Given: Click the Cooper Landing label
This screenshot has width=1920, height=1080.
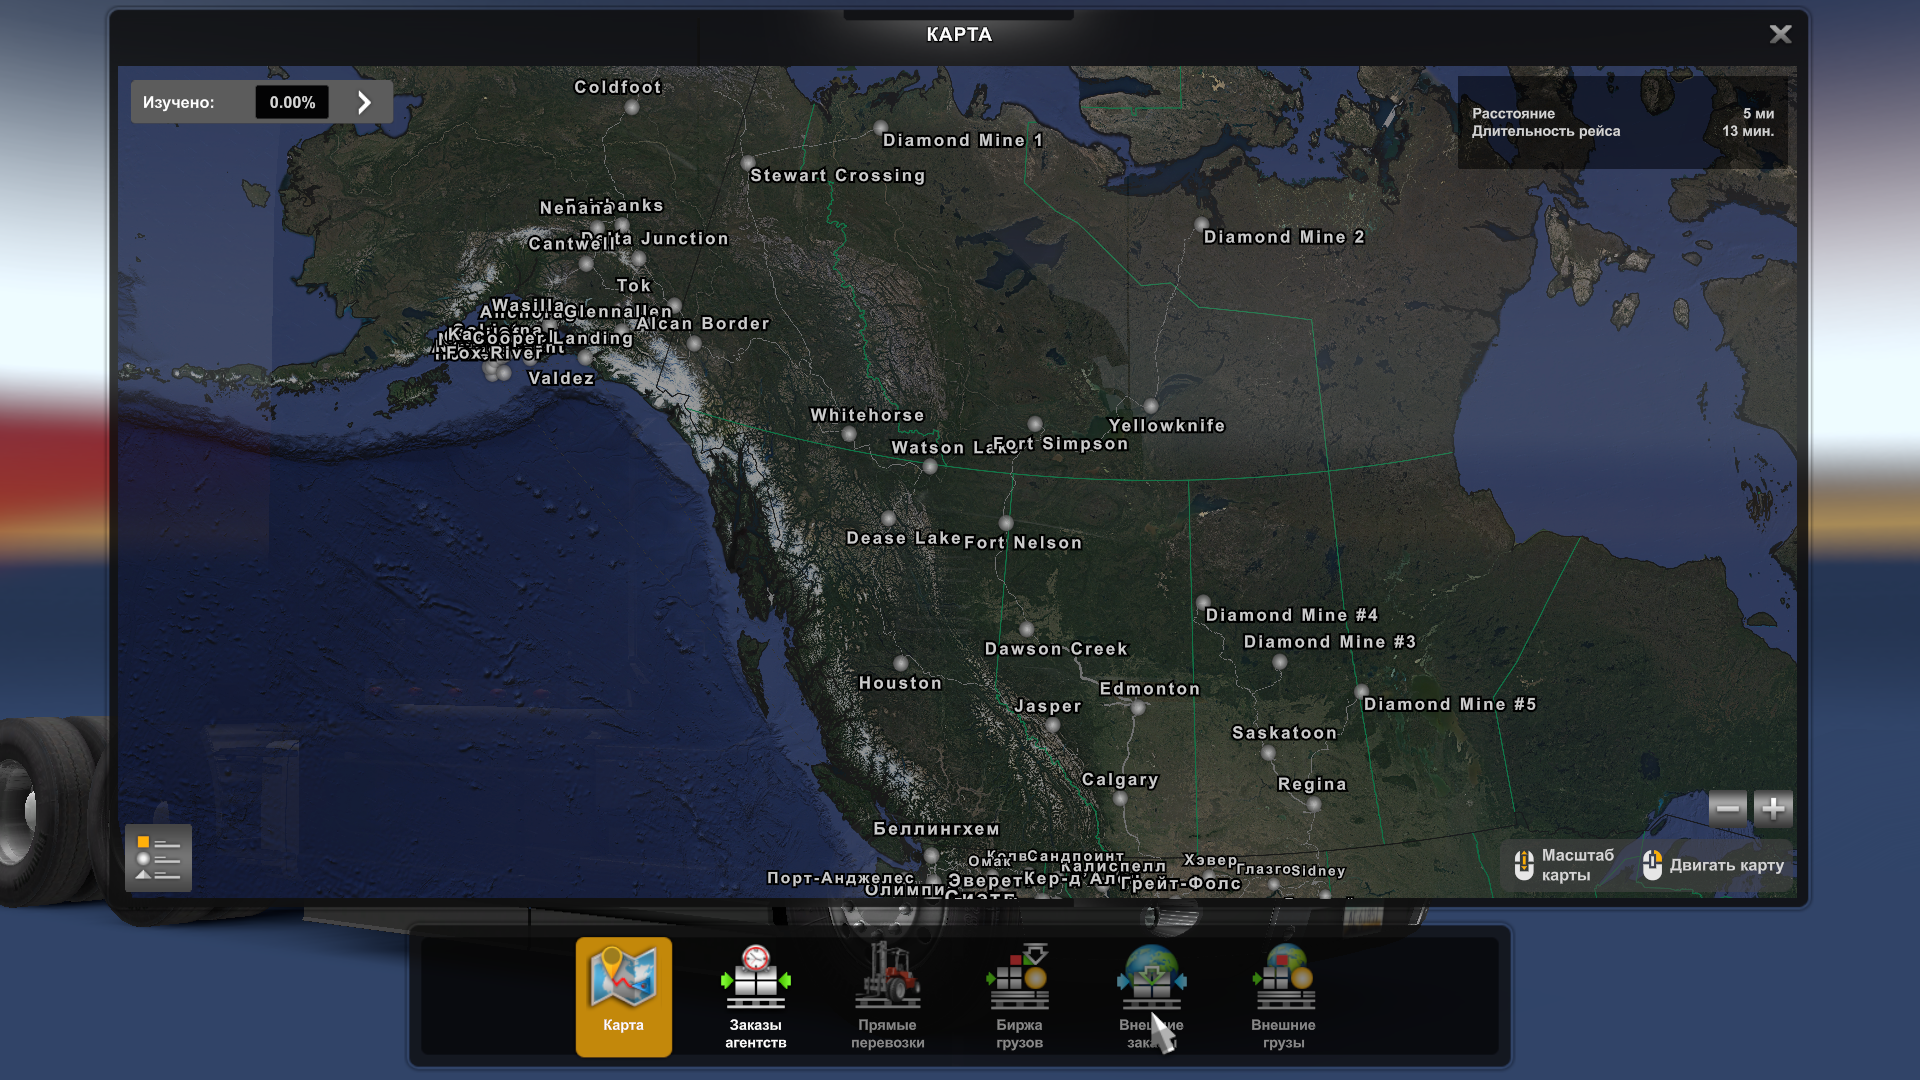Looking at the screenshot, I should click(x=553, y=338).
